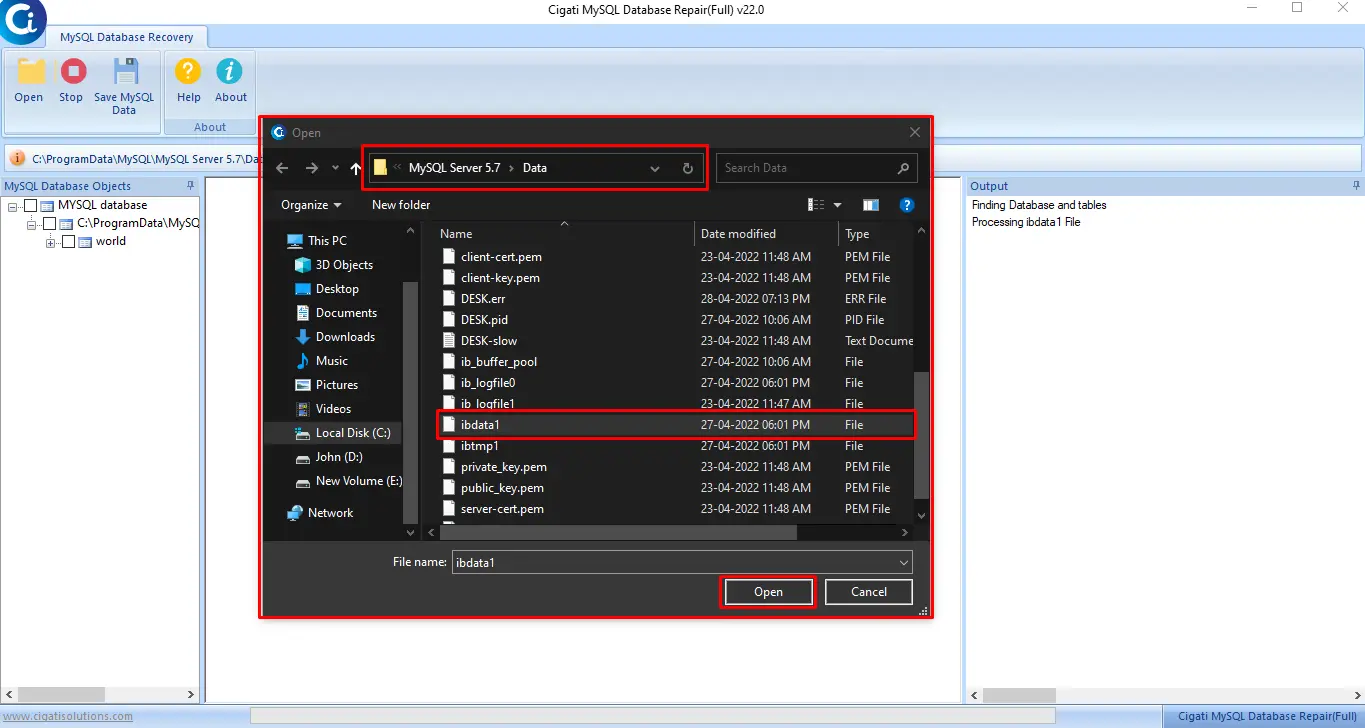Go back using the dialog's back arrow
Image resolution: width=1365 pixels, height=728 pixels.
pyautogui.click(x=282, y=168)
